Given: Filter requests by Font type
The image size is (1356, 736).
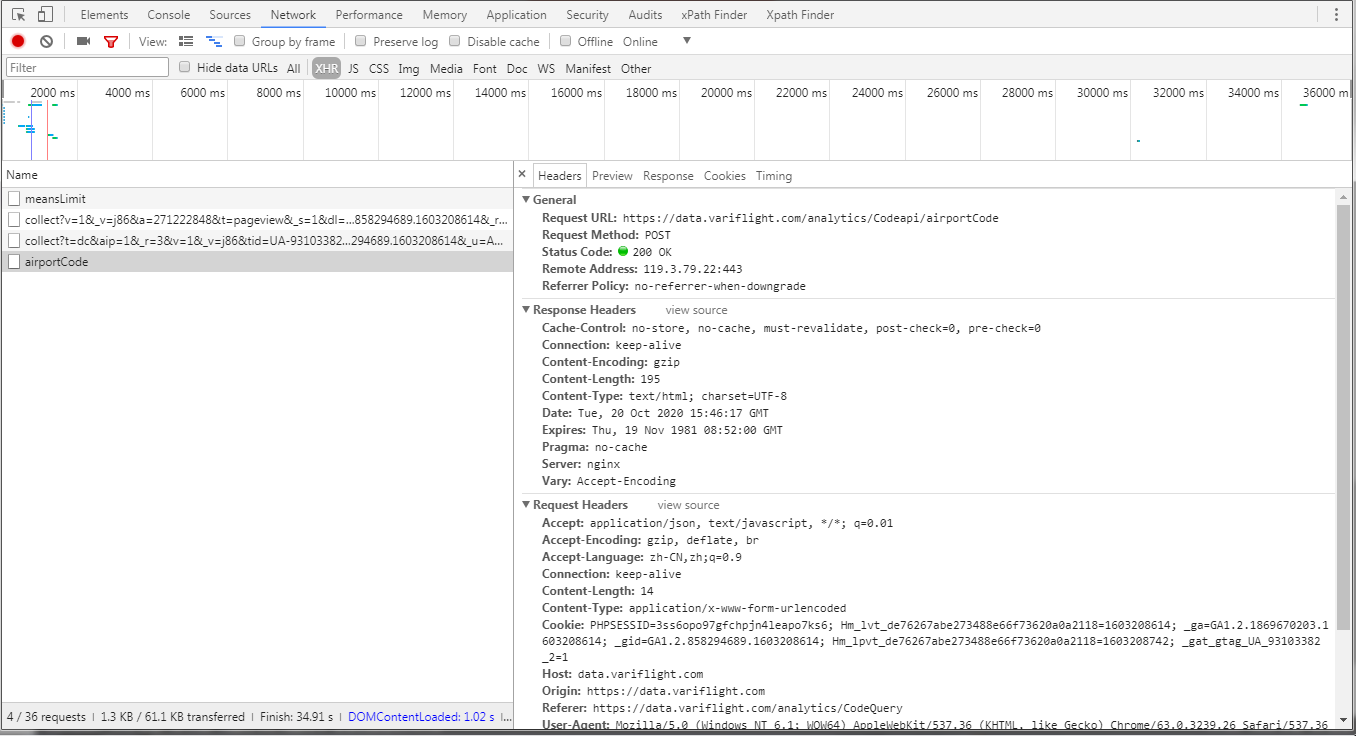Looking at the screenshot, I should tap(485, 69).
